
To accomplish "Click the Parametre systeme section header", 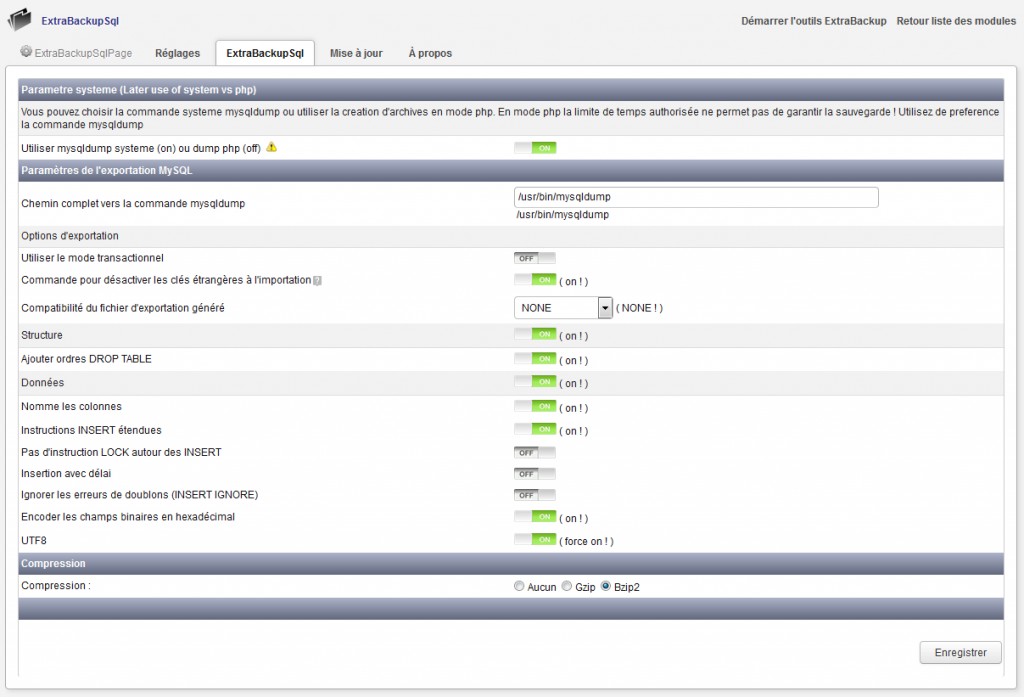I will click(x=511, y=89).
